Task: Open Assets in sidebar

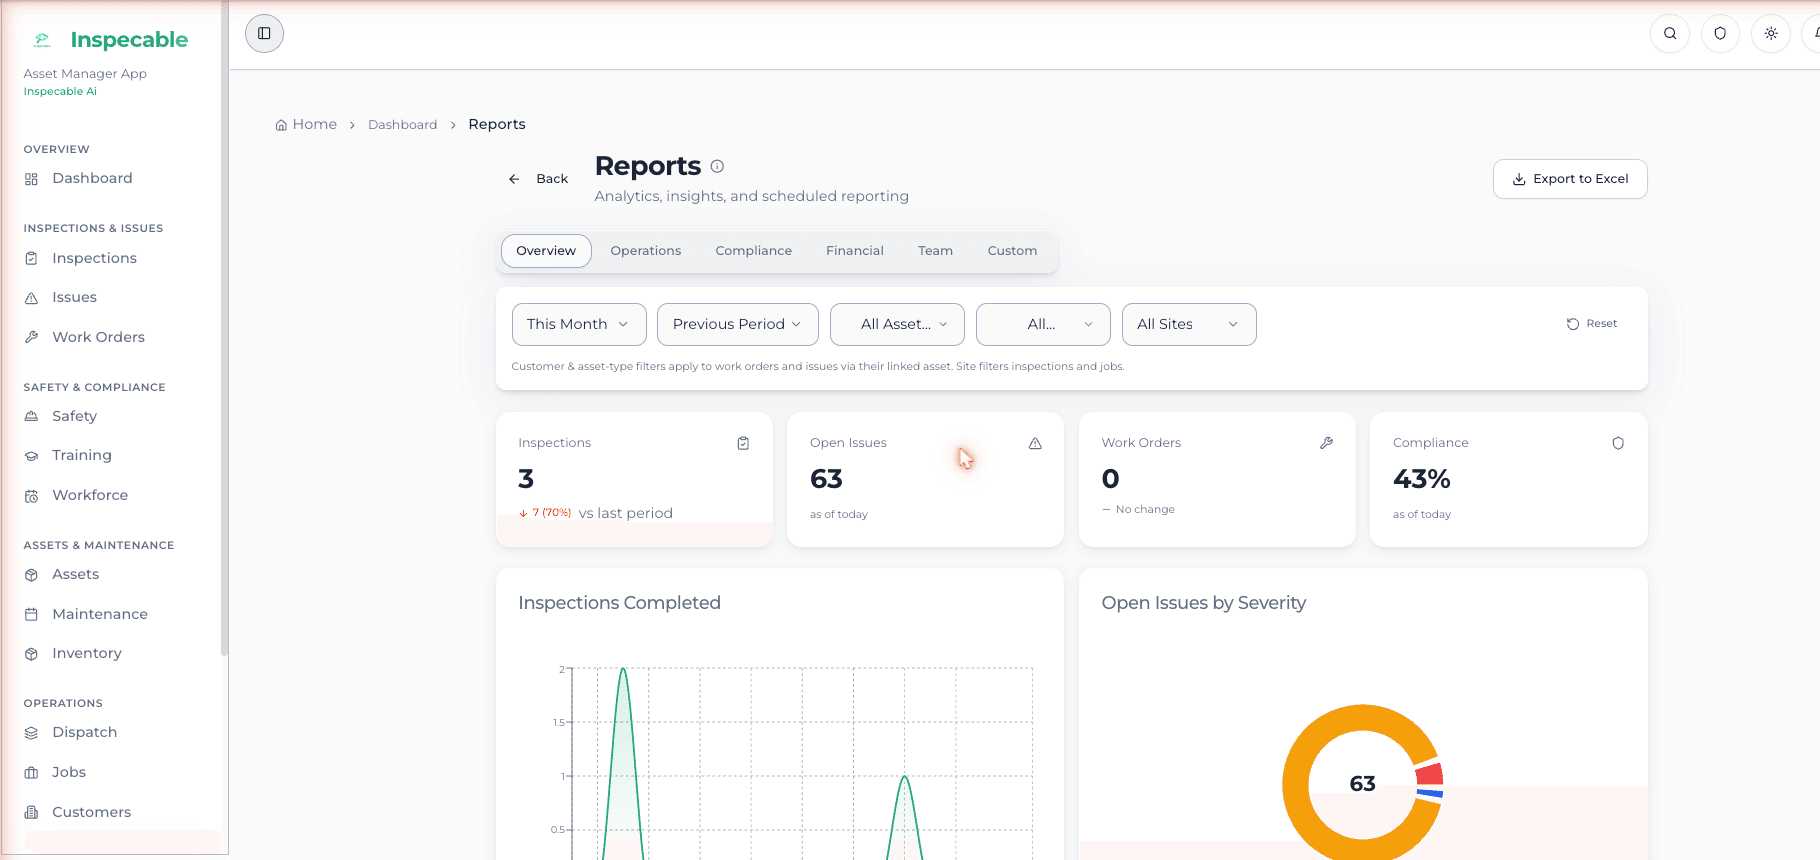Action: [x=75, y=574]
